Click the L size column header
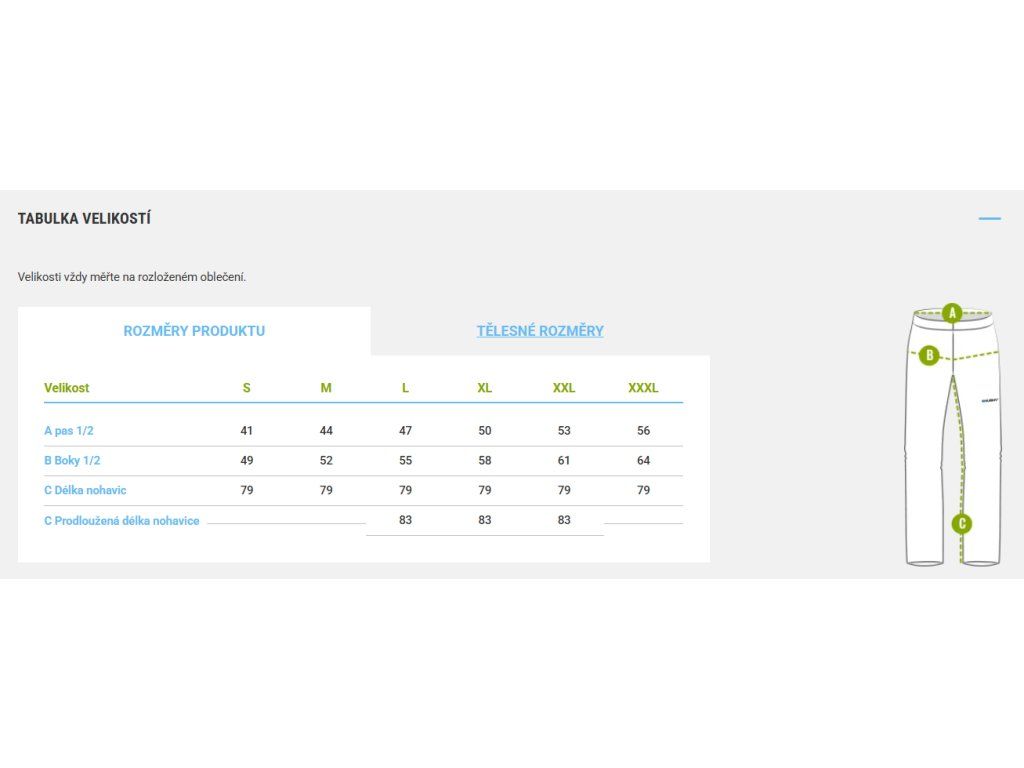Screen dimensions: 1024x768 (x=405, y=388)
